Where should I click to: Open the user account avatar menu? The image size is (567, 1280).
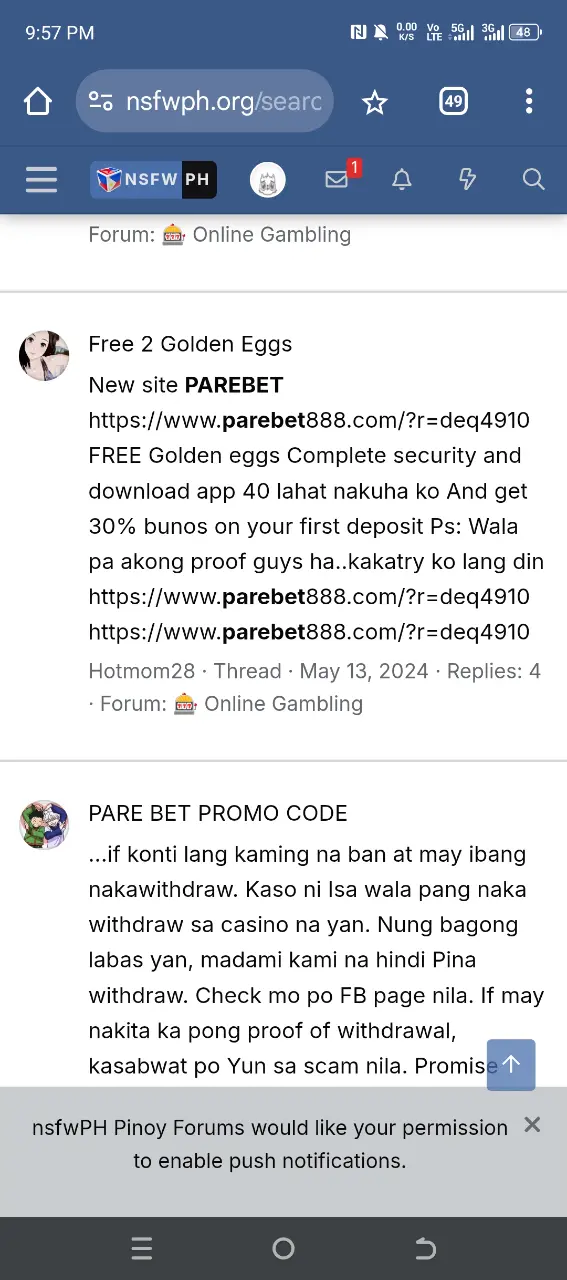268,180
